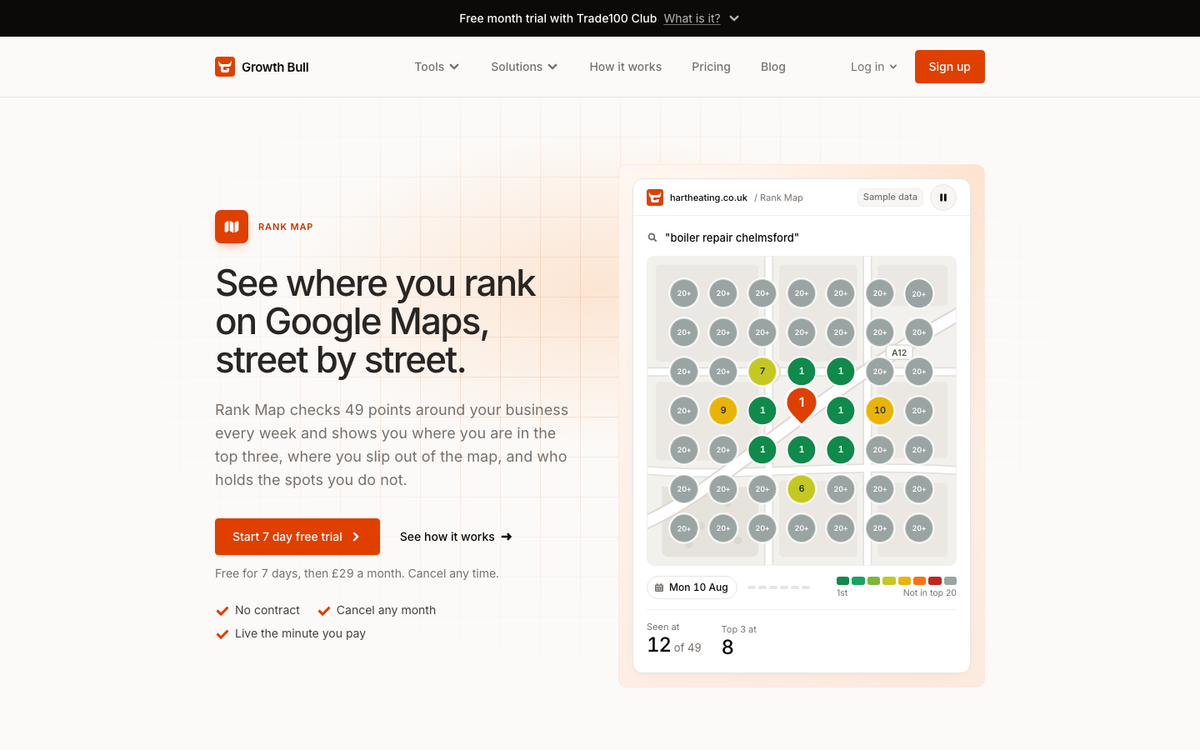This screenshot has height=750, width=1200.
Task: Click the grey Not in top 20 swatch
Action: 950,581
